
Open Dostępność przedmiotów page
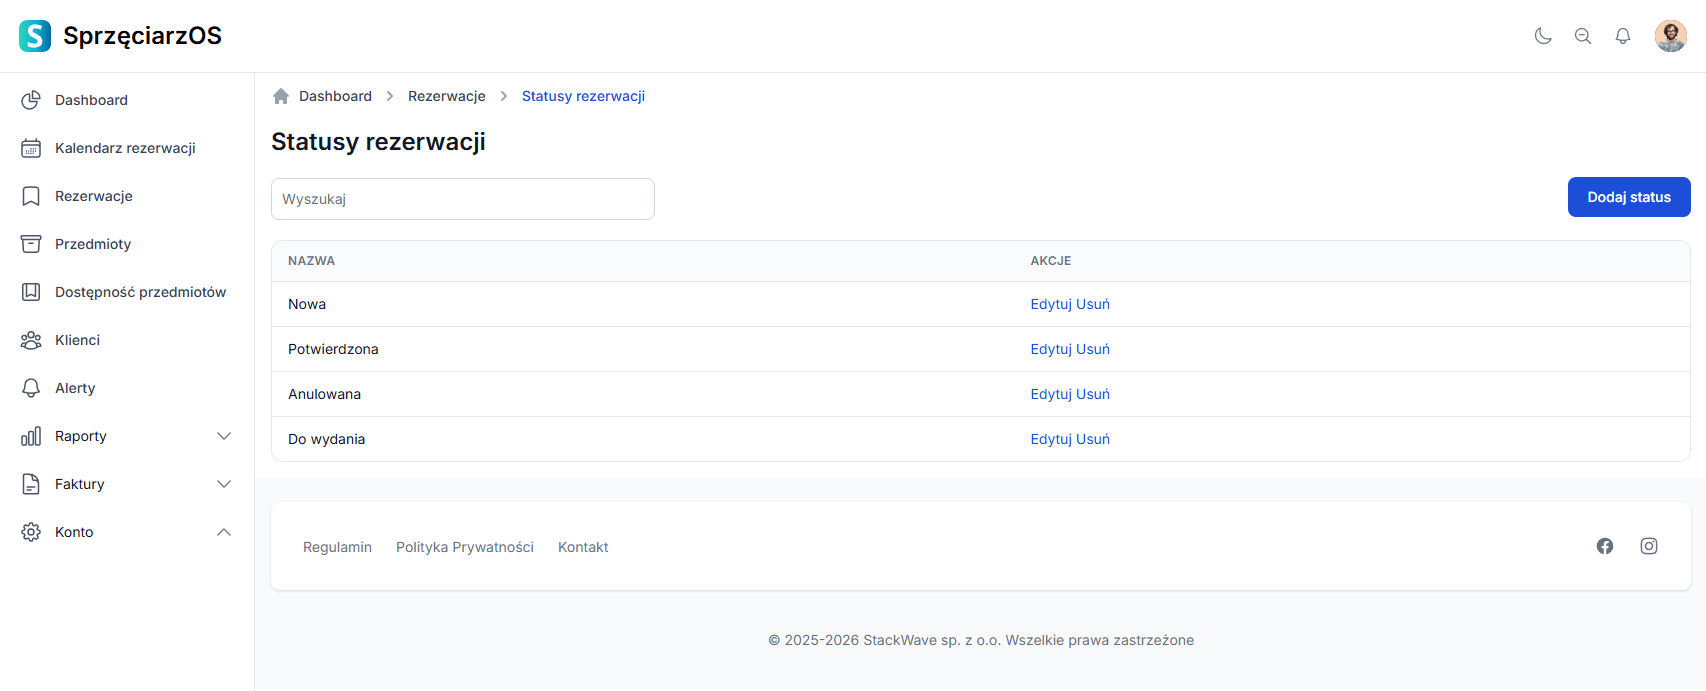click(140, 292)
